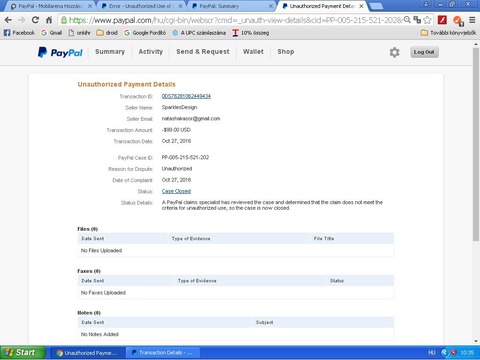The image size is (480, 360).
Task: Open the Shop menu
Action: click(x=286, y=52)
